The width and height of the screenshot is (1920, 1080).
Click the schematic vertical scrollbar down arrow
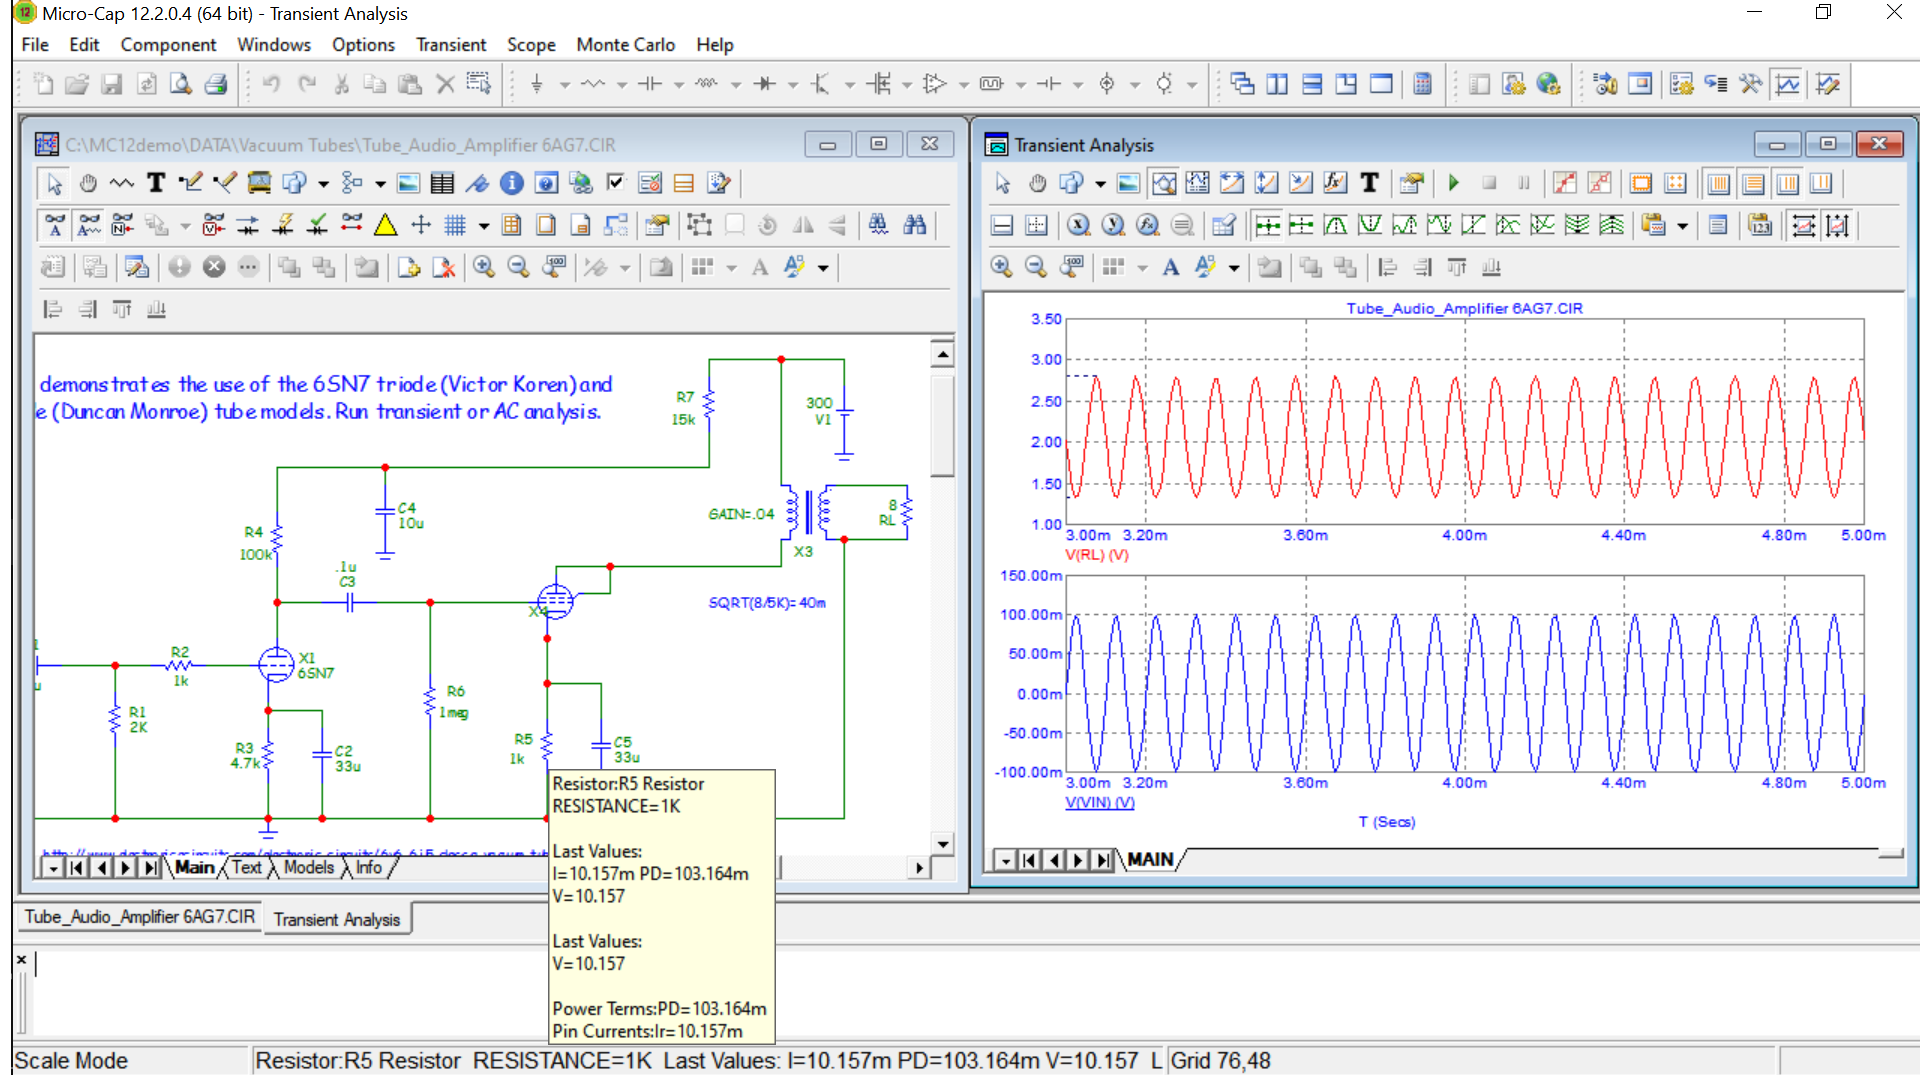943,844
